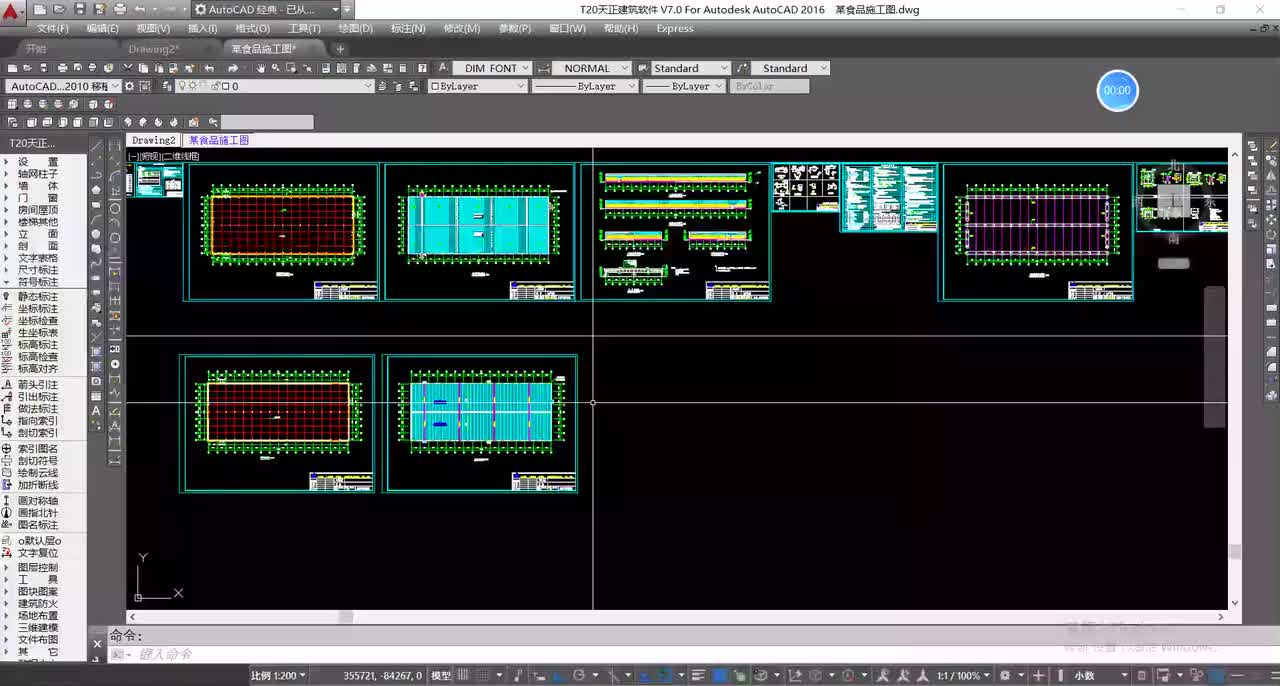The height and width of the screenshot is (686, 1280).
Task: Click the ViewCube 南 direction label
Action: (1173, 239)
